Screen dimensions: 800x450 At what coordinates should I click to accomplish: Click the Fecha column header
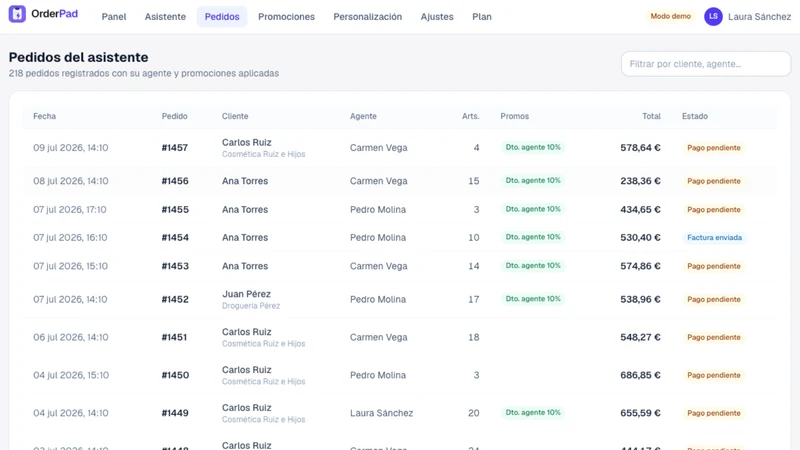coord(44,116)
